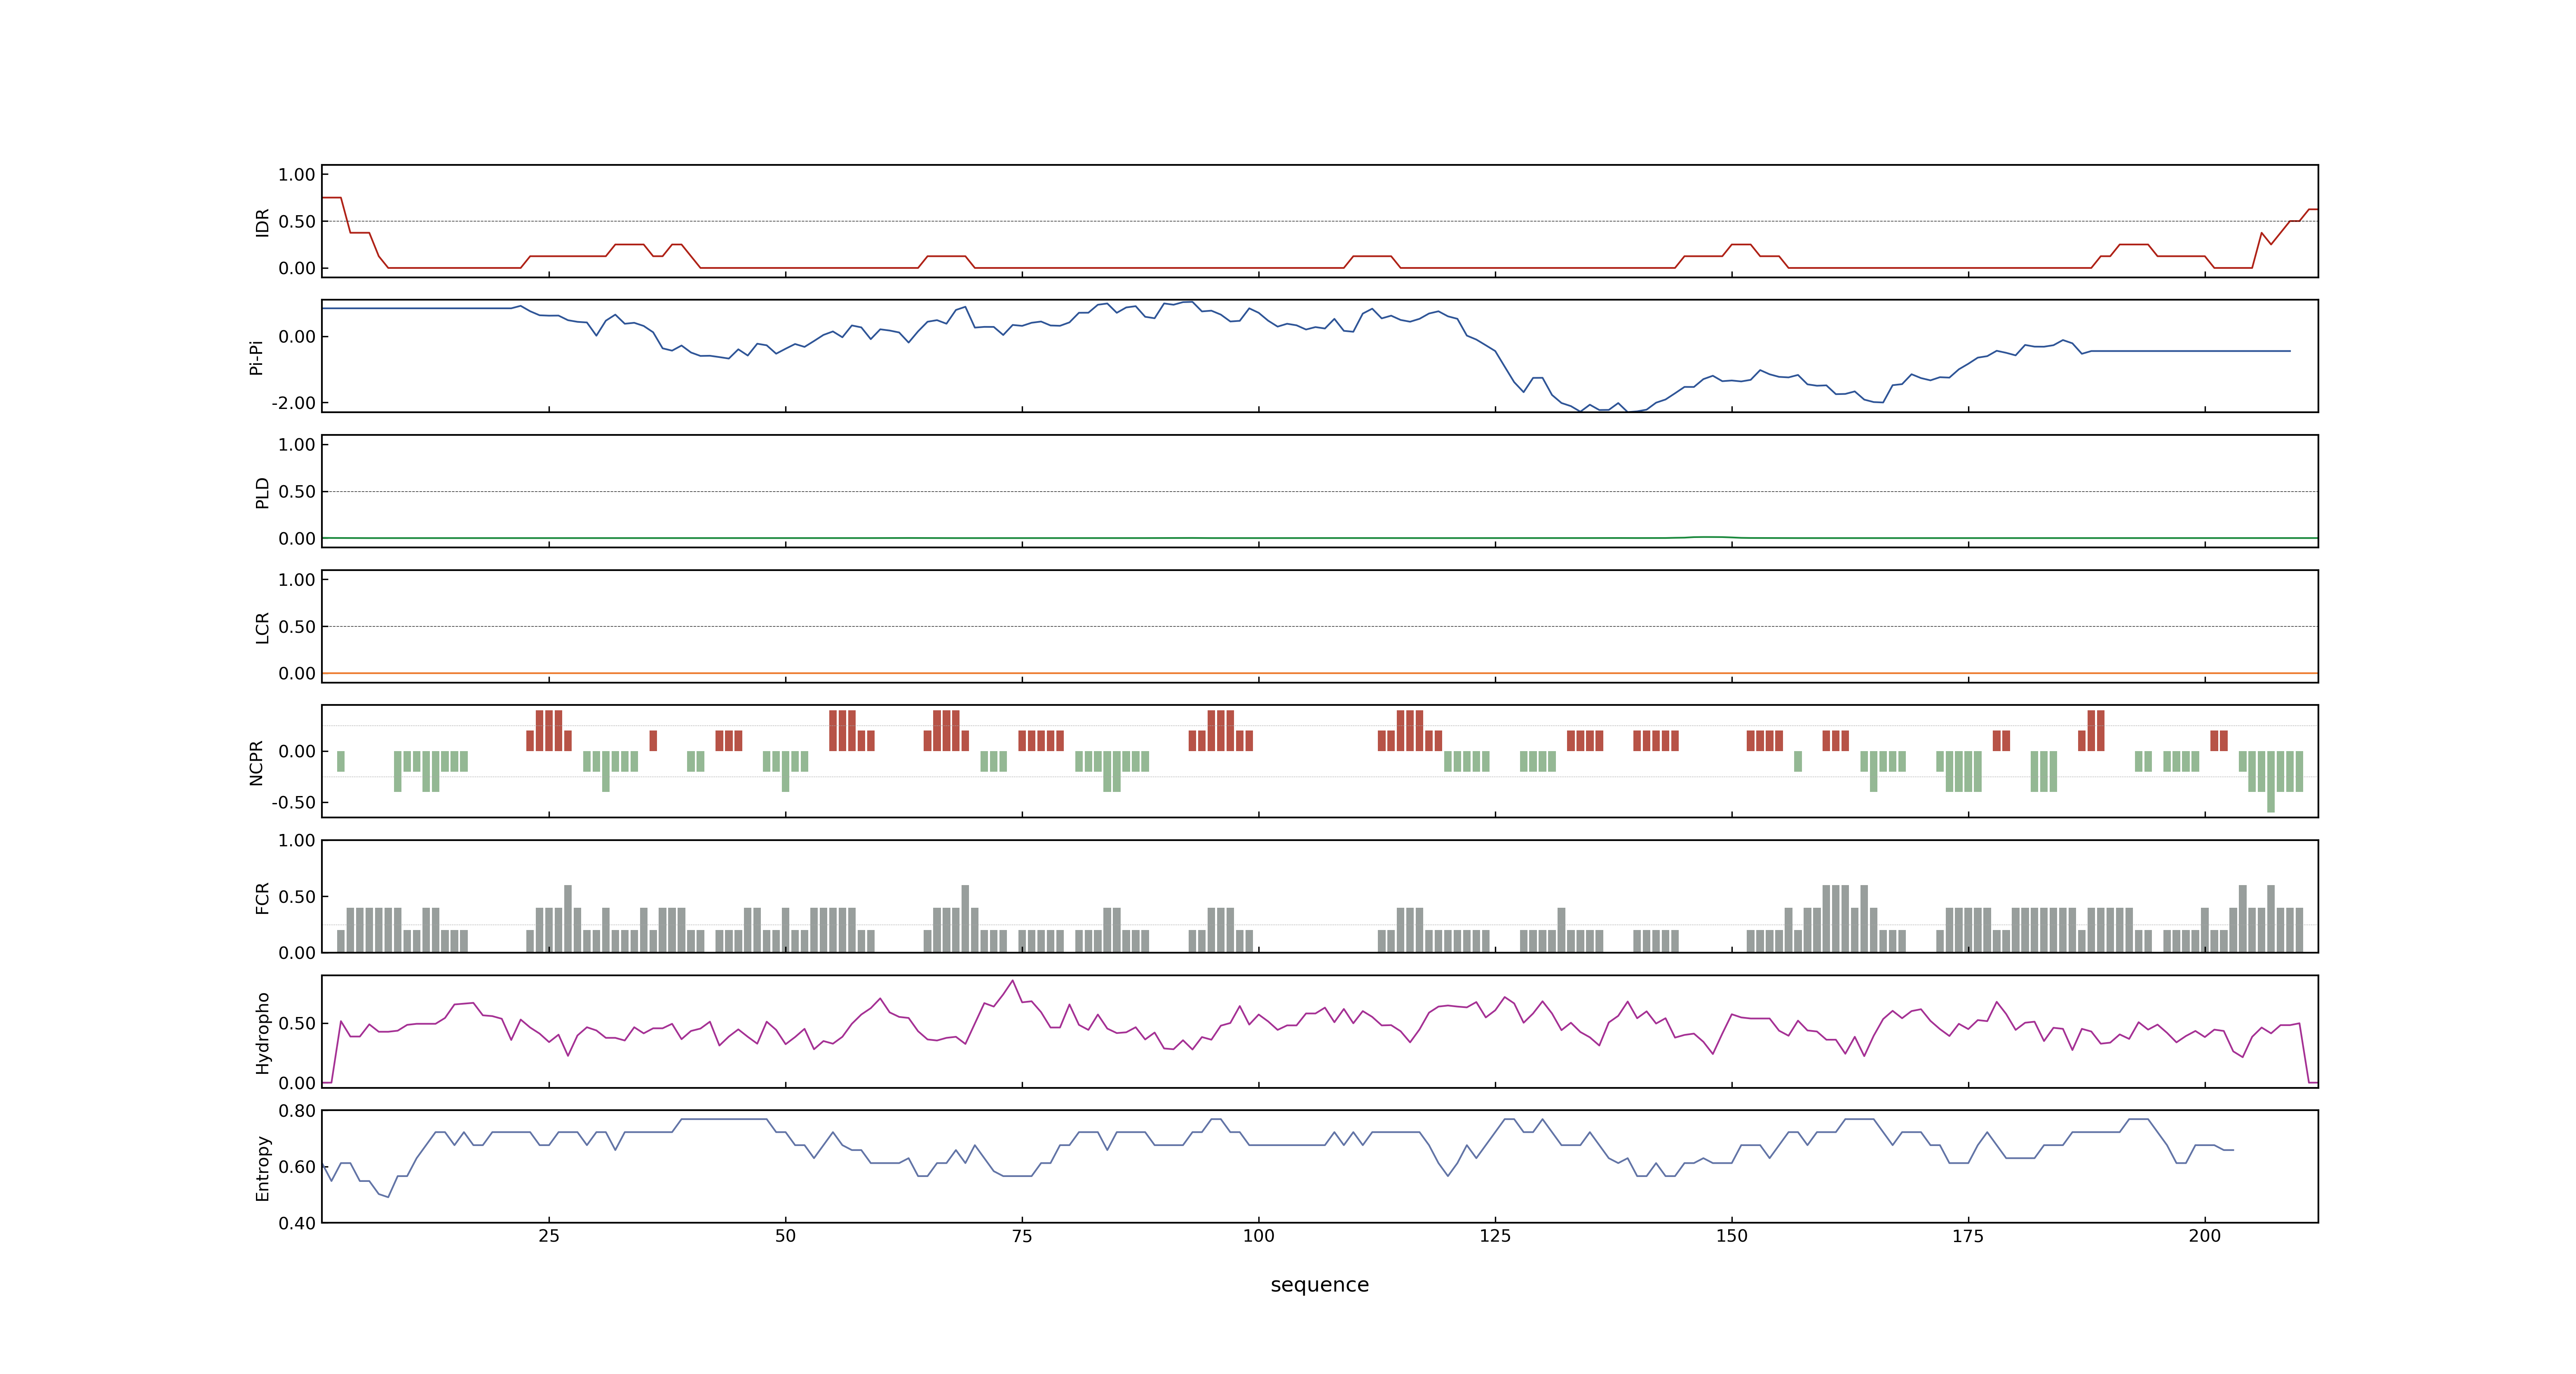
Task: Click the LCR y-axis label
Action: pyautogui.click(x=262, y=627)
